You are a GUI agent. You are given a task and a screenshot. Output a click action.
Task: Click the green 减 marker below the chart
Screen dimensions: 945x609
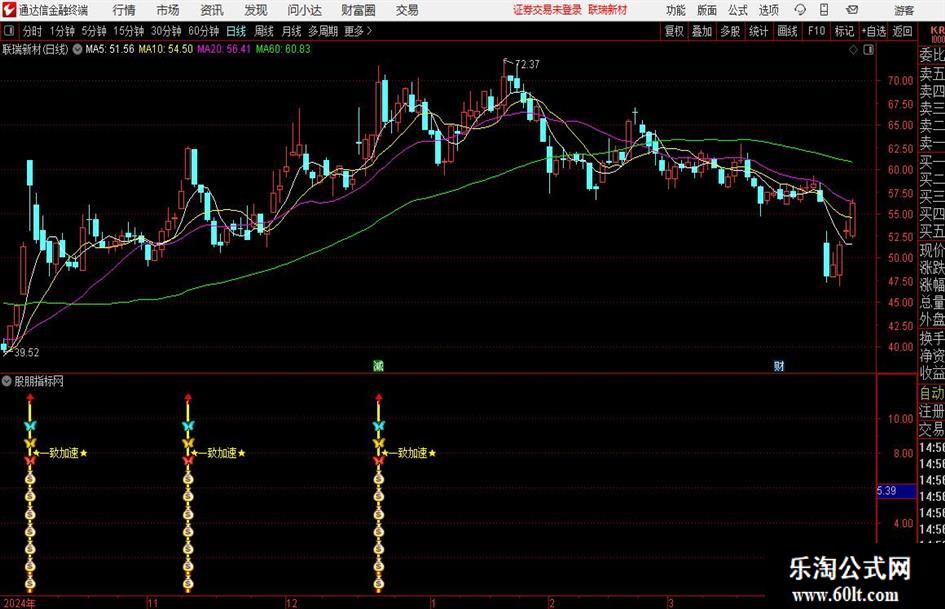coord(378,365)
